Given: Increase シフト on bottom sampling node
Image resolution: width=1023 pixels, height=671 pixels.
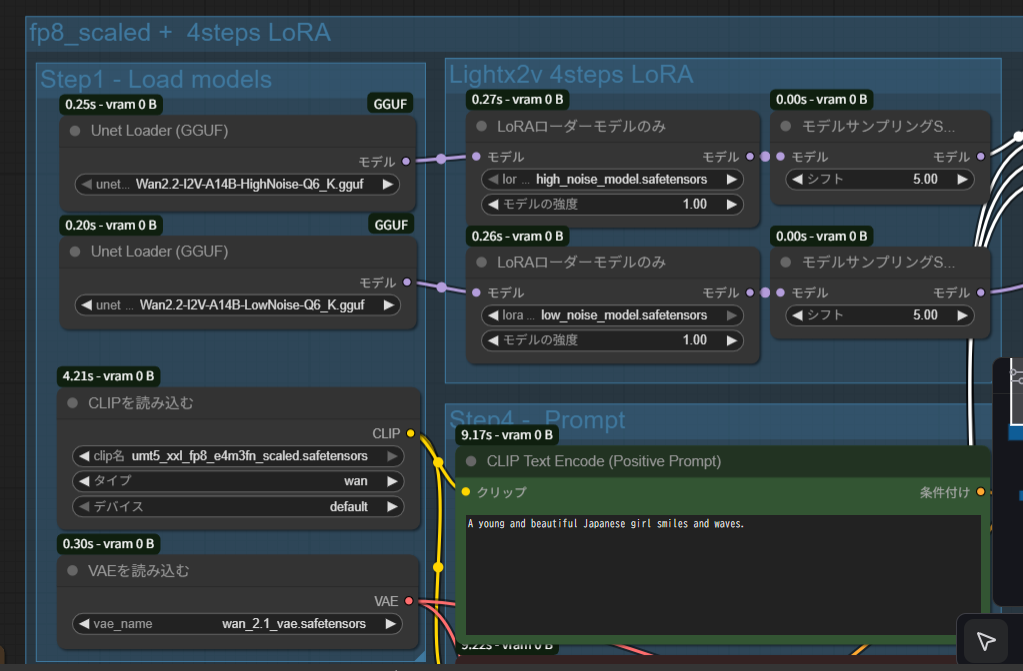Looking at the screenshot, I should [x=962, y=315].
